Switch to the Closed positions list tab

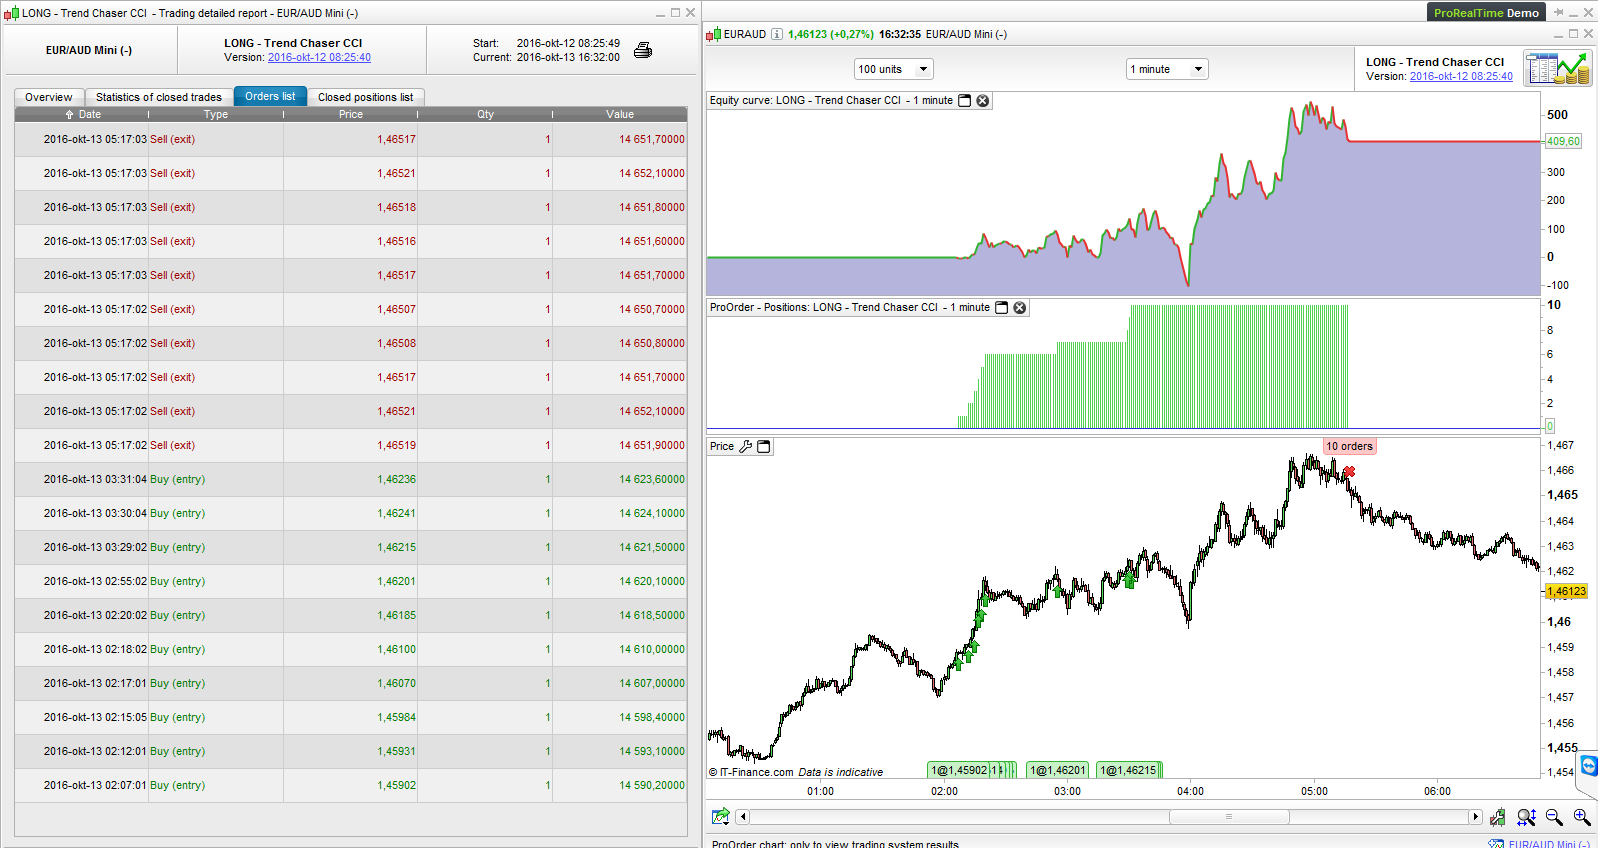click(365, 97)
